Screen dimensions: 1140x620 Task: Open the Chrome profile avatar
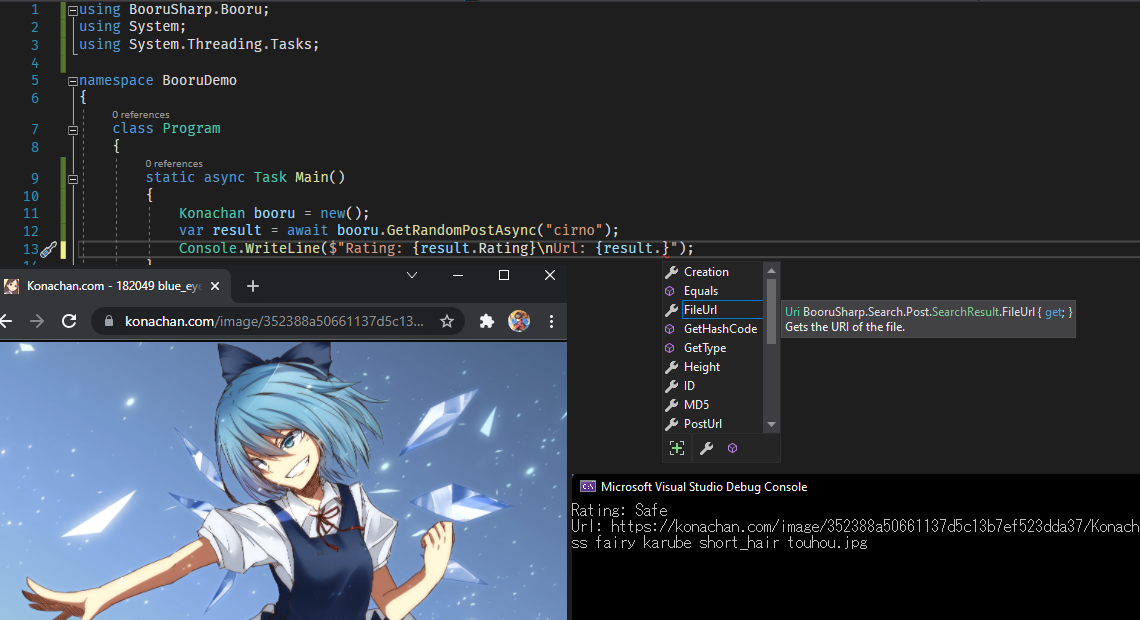click(x=519, y=321)
